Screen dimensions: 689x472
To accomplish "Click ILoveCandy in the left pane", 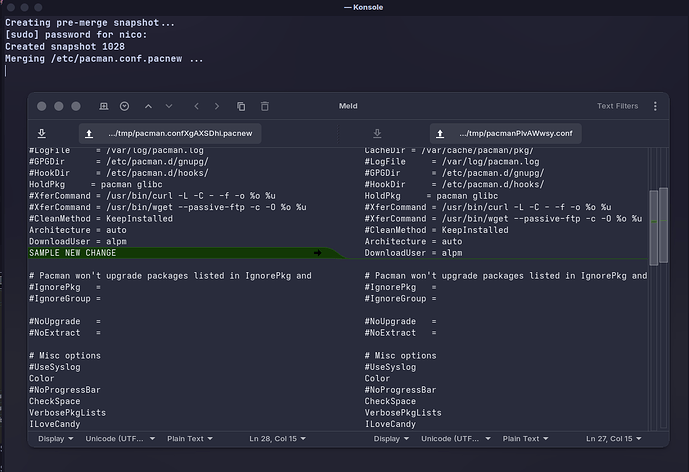I will point(54,424).
